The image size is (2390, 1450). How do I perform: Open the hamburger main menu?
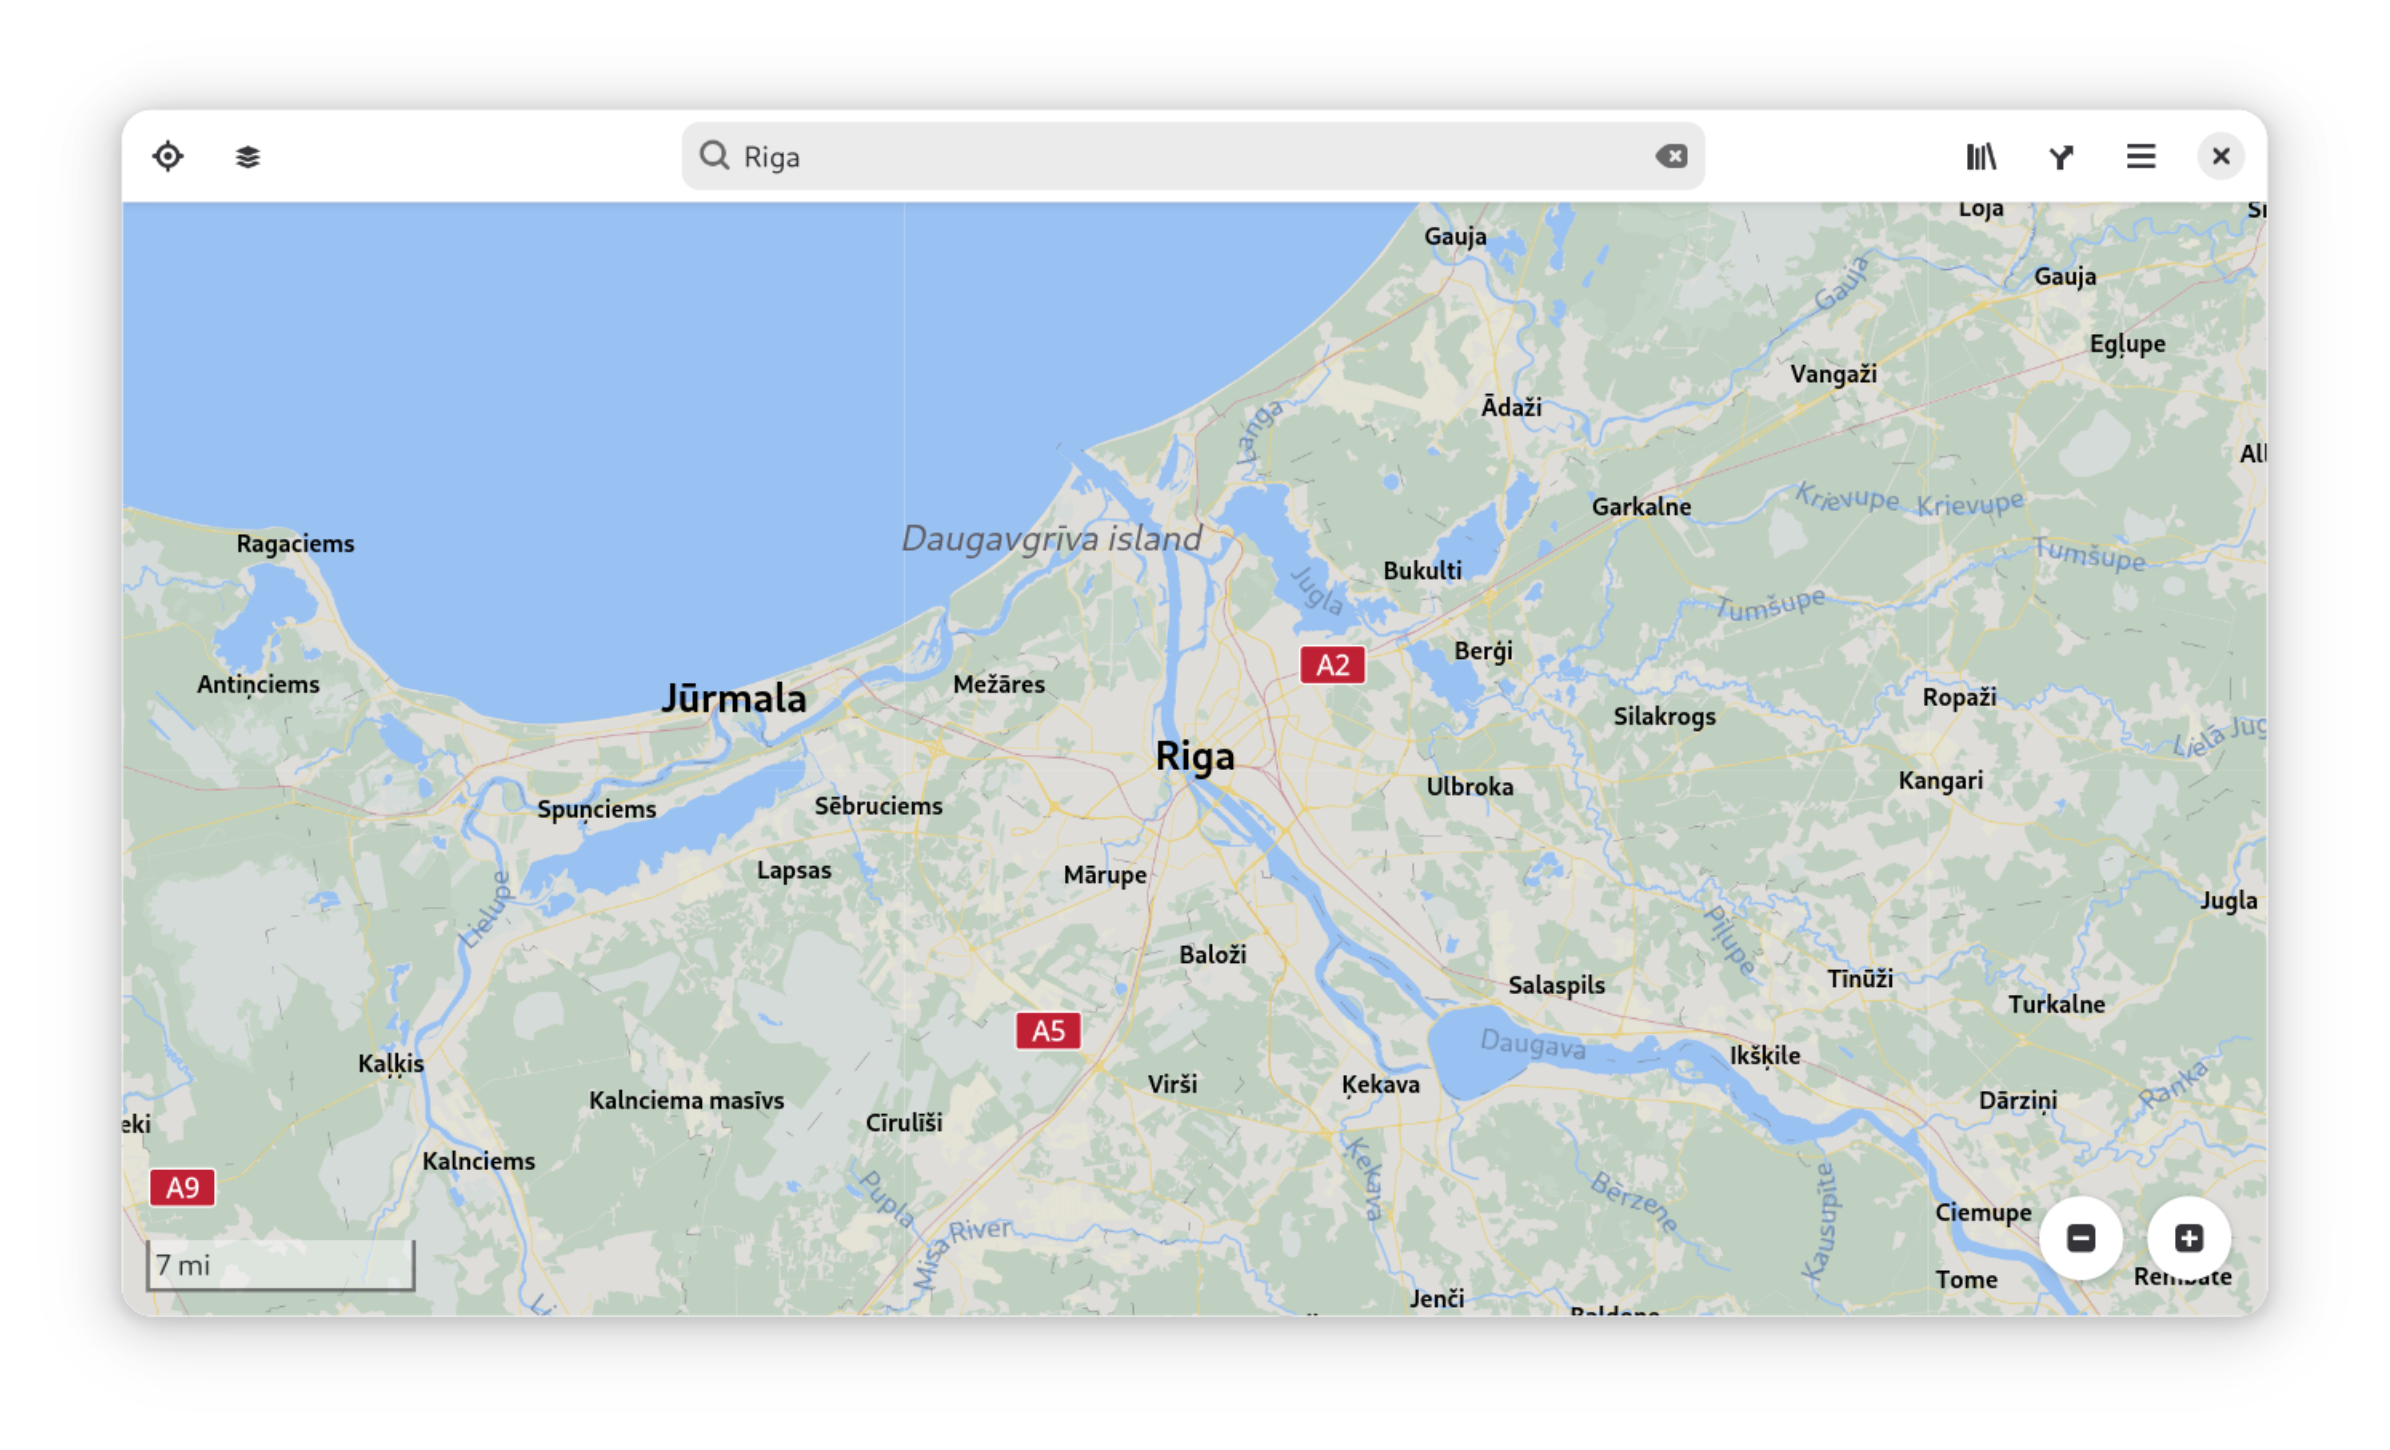(x=2140, y=157)
